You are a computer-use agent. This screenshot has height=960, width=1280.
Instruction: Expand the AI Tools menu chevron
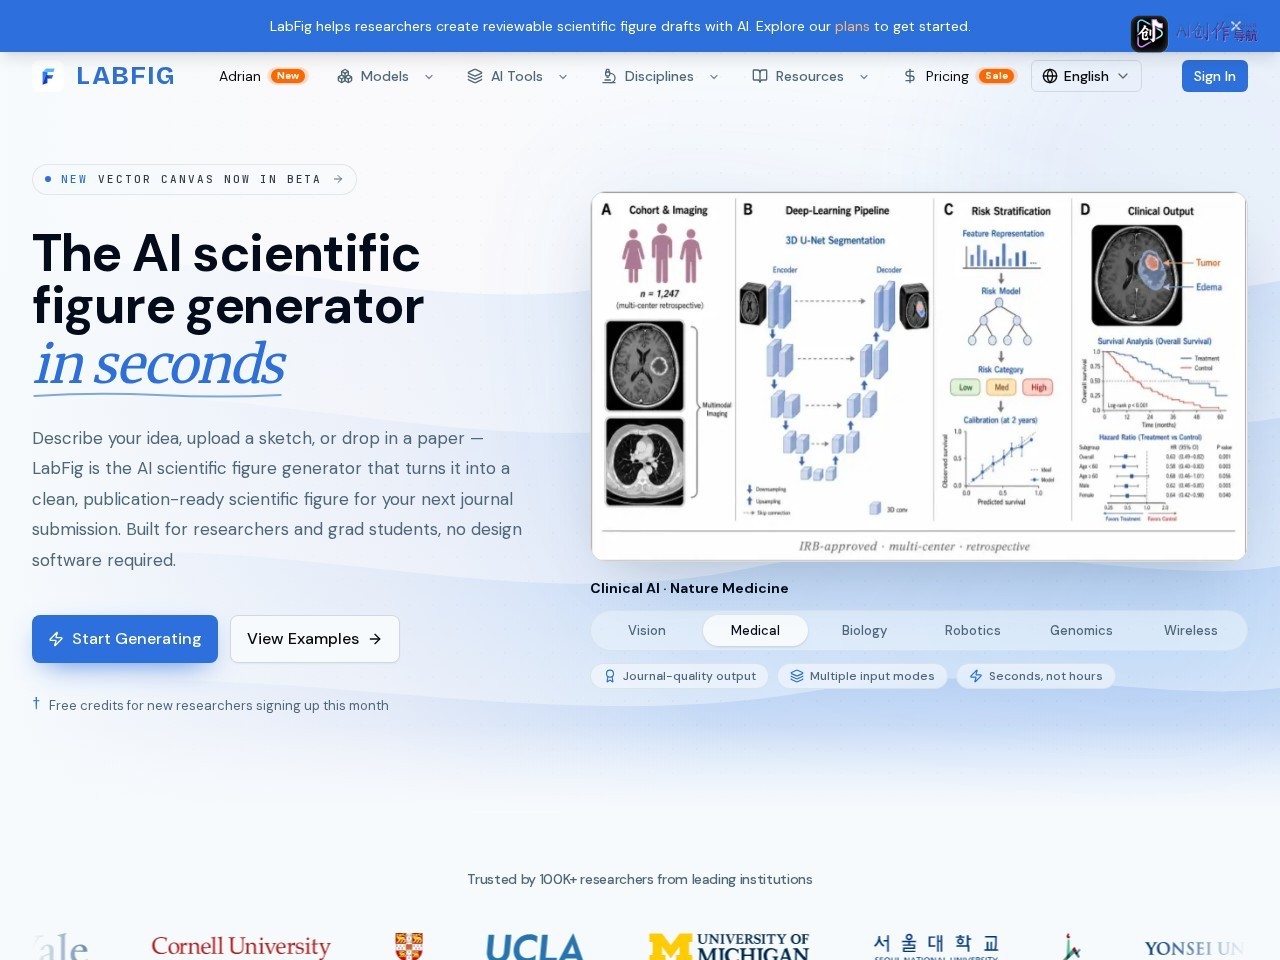[563, 76]
